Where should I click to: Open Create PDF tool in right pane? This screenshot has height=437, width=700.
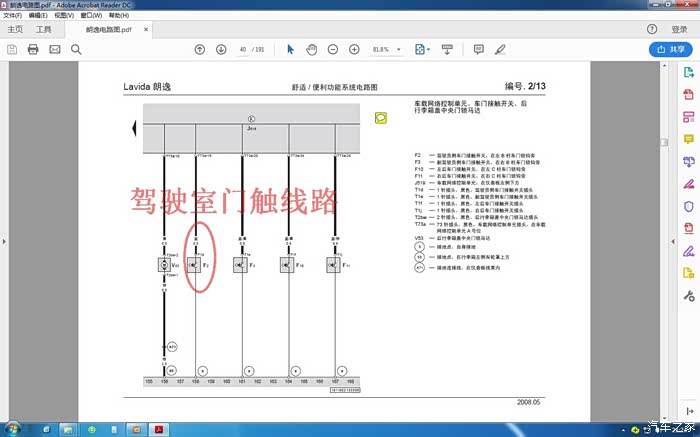[x=688, y=94]
